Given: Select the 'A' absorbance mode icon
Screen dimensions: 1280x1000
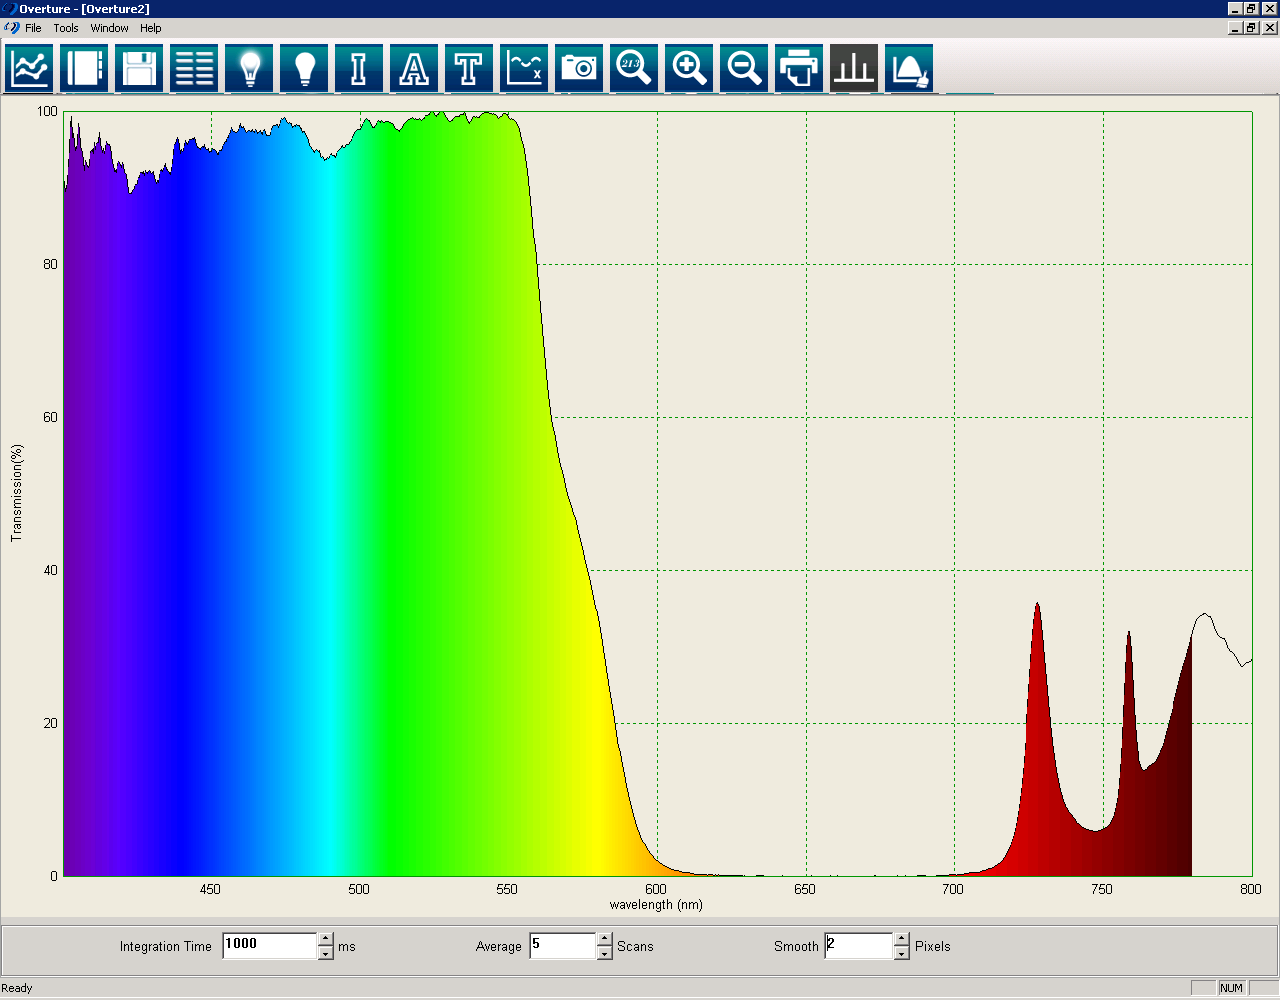Looking at the screenshot, I should pyautogui.click(x=414, y=68).
